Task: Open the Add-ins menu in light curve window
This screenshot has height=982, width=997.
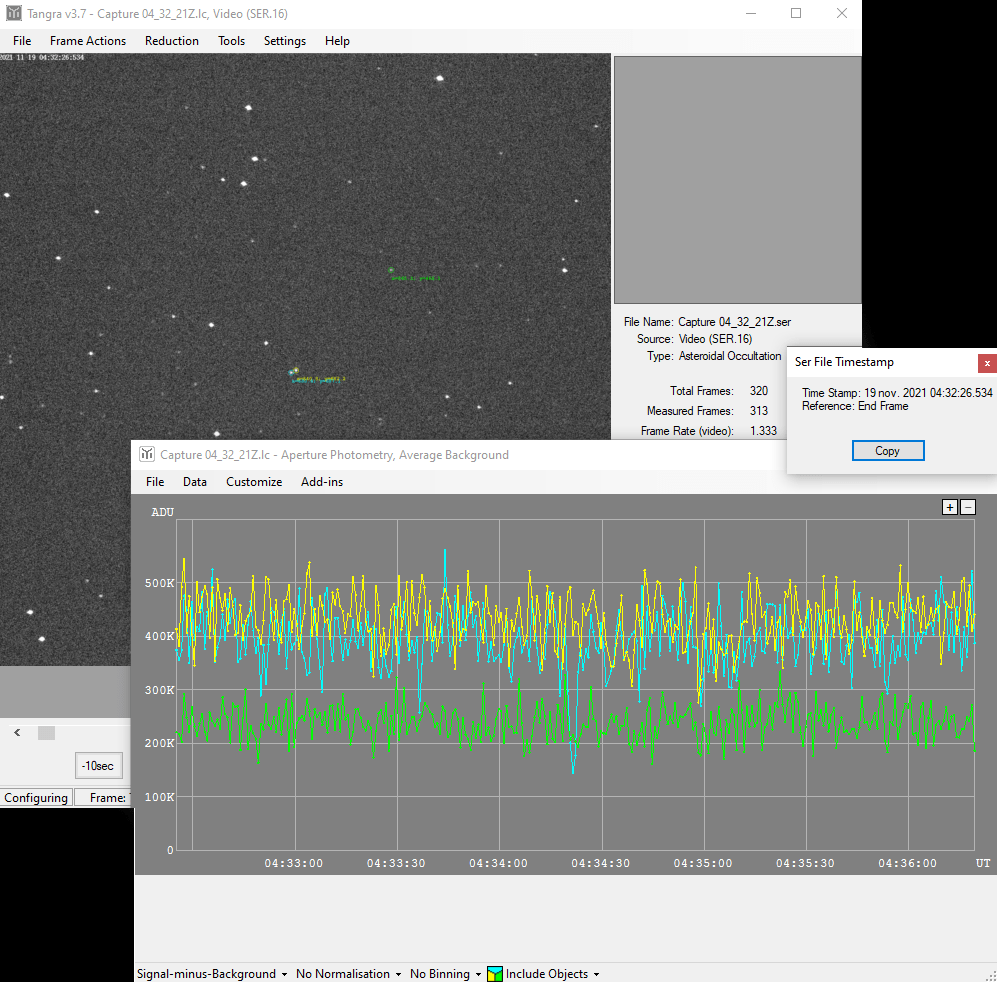Action: (321, 482)
